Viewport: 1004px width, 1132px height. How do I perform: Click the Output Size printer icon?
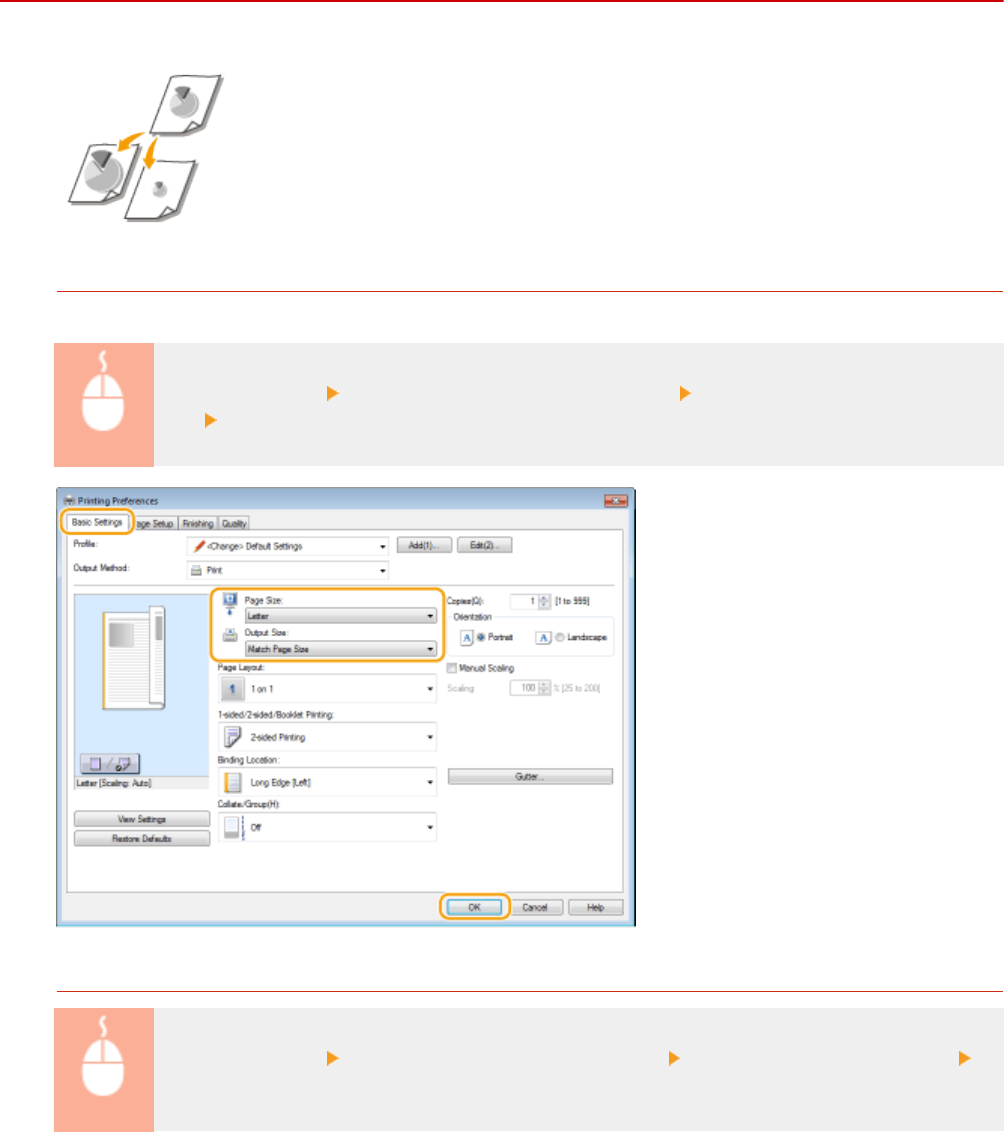(x=230, y=634)
